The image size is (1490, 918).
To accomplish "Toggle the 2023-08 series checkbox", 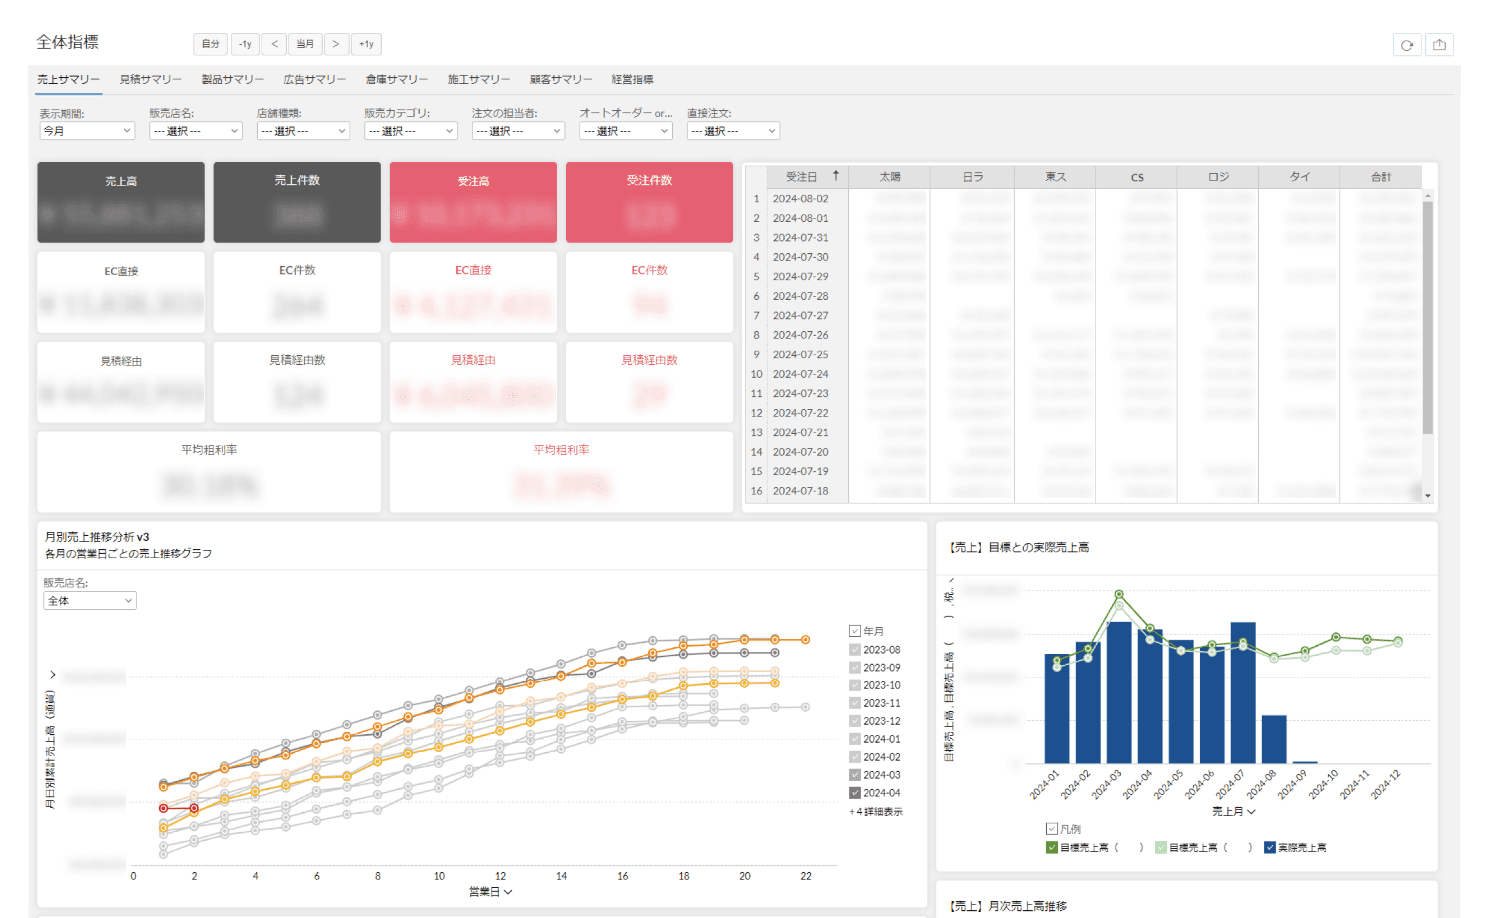I will 855,650.
